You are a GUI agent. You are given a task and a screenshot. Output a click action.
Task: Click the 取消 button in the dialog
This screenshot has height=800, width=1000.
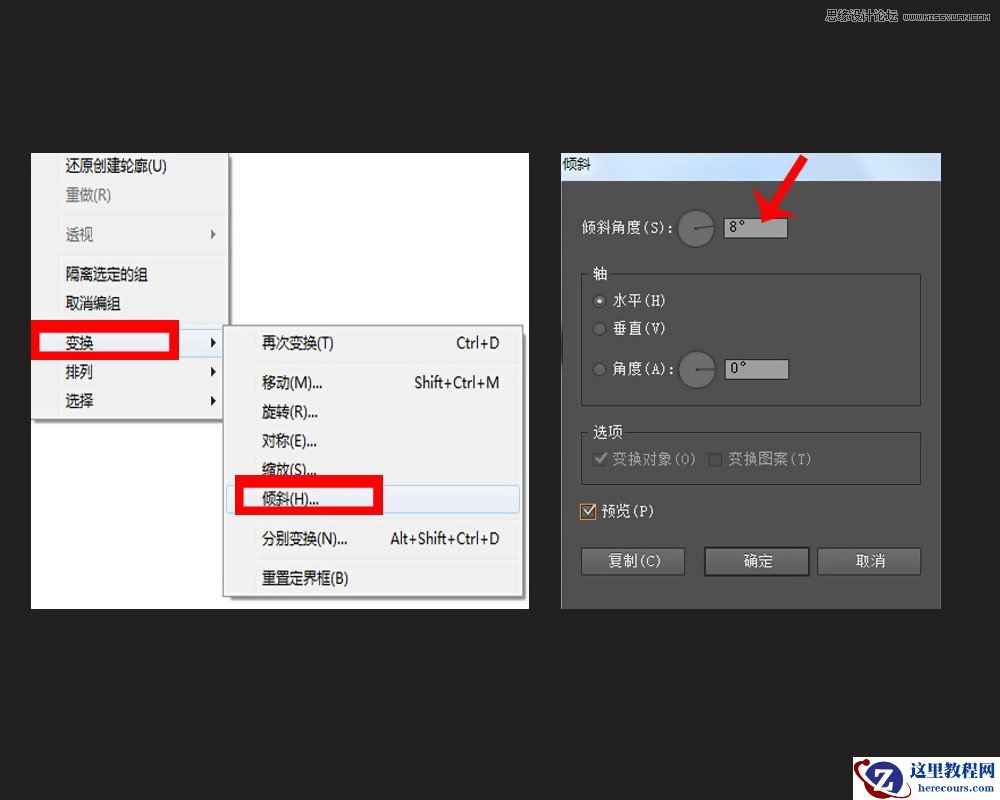tap(869, 561)
